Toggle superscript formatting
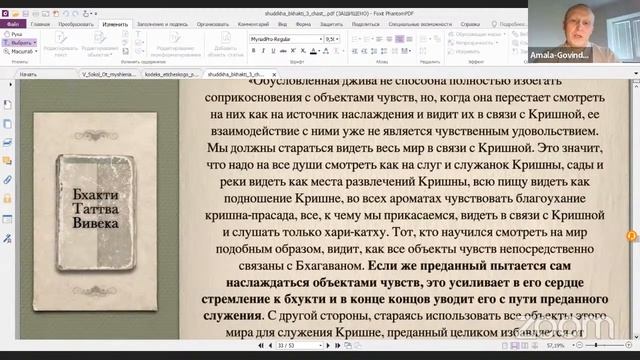The height and width of the screenshot is (360, 640). [x=293, y=51]
